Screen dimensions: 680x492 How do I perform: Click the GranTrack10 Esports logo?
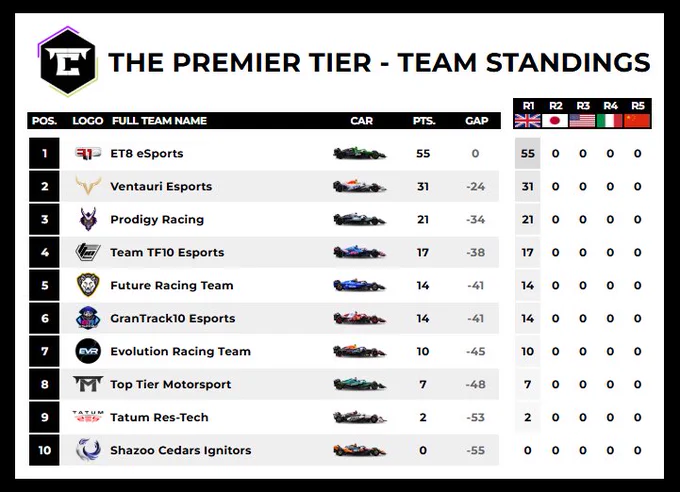coord(88,318)
